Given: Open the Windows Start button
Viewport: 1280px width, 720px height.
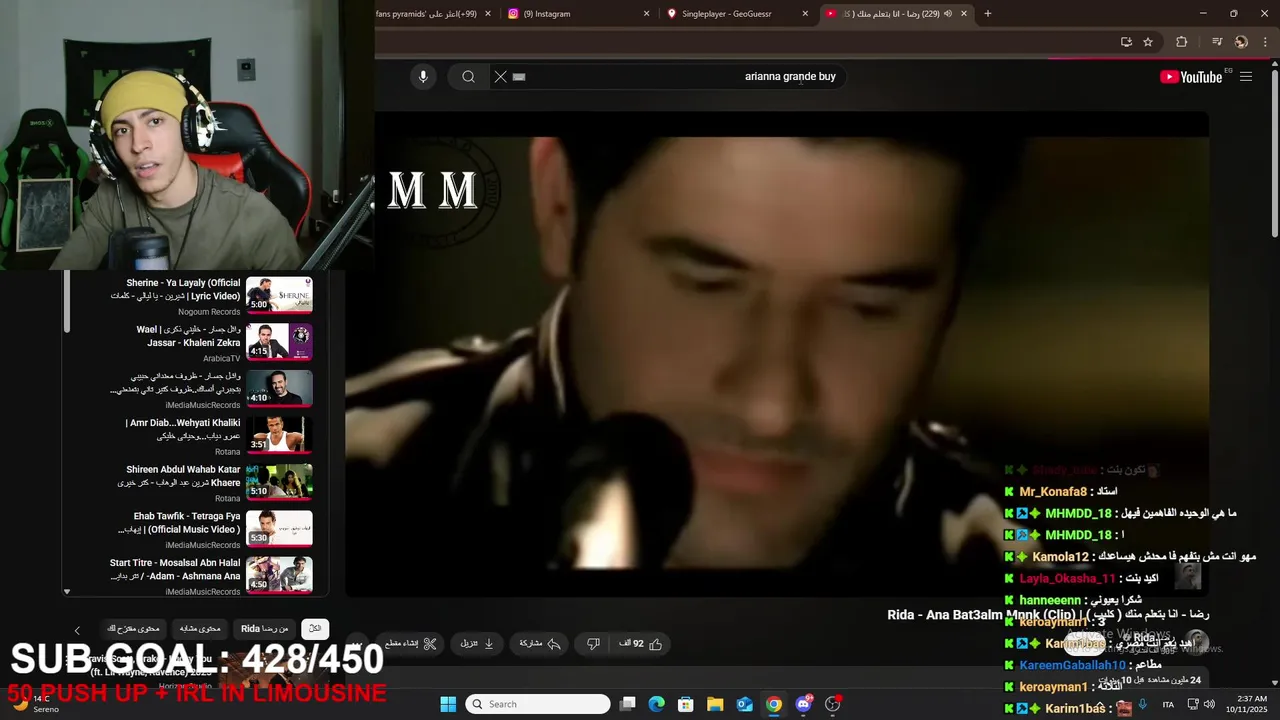Looking at the screenshot, I should [x=448, y=704].
